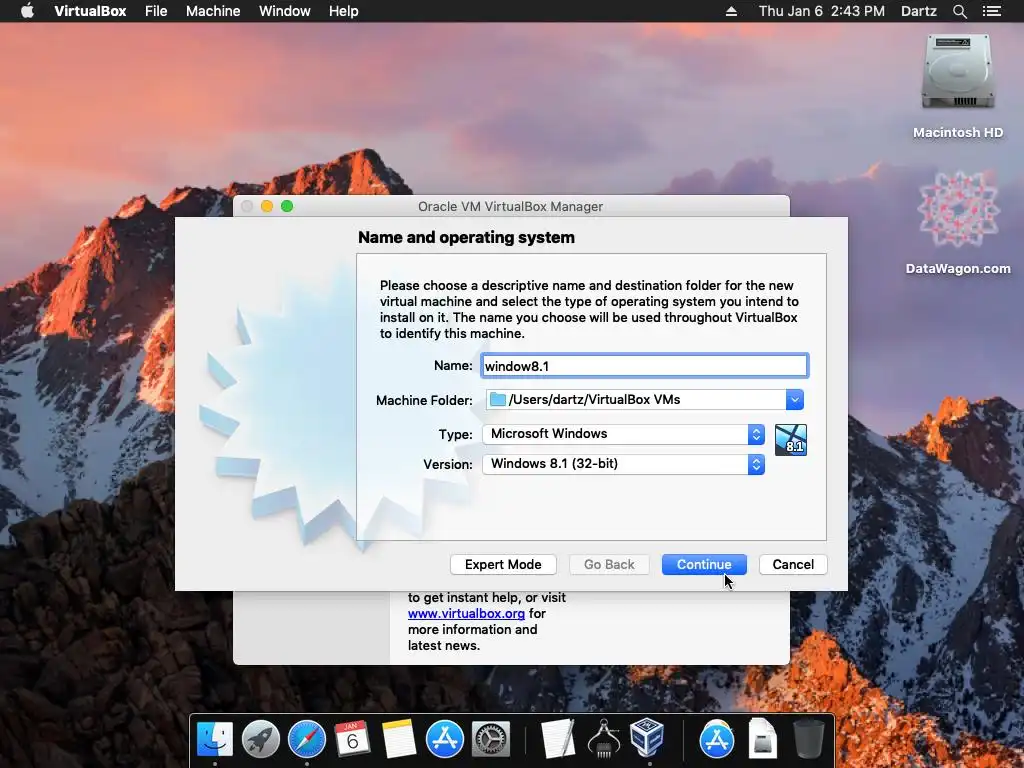Open Finder from the Dock

click(x=215, y=739)
